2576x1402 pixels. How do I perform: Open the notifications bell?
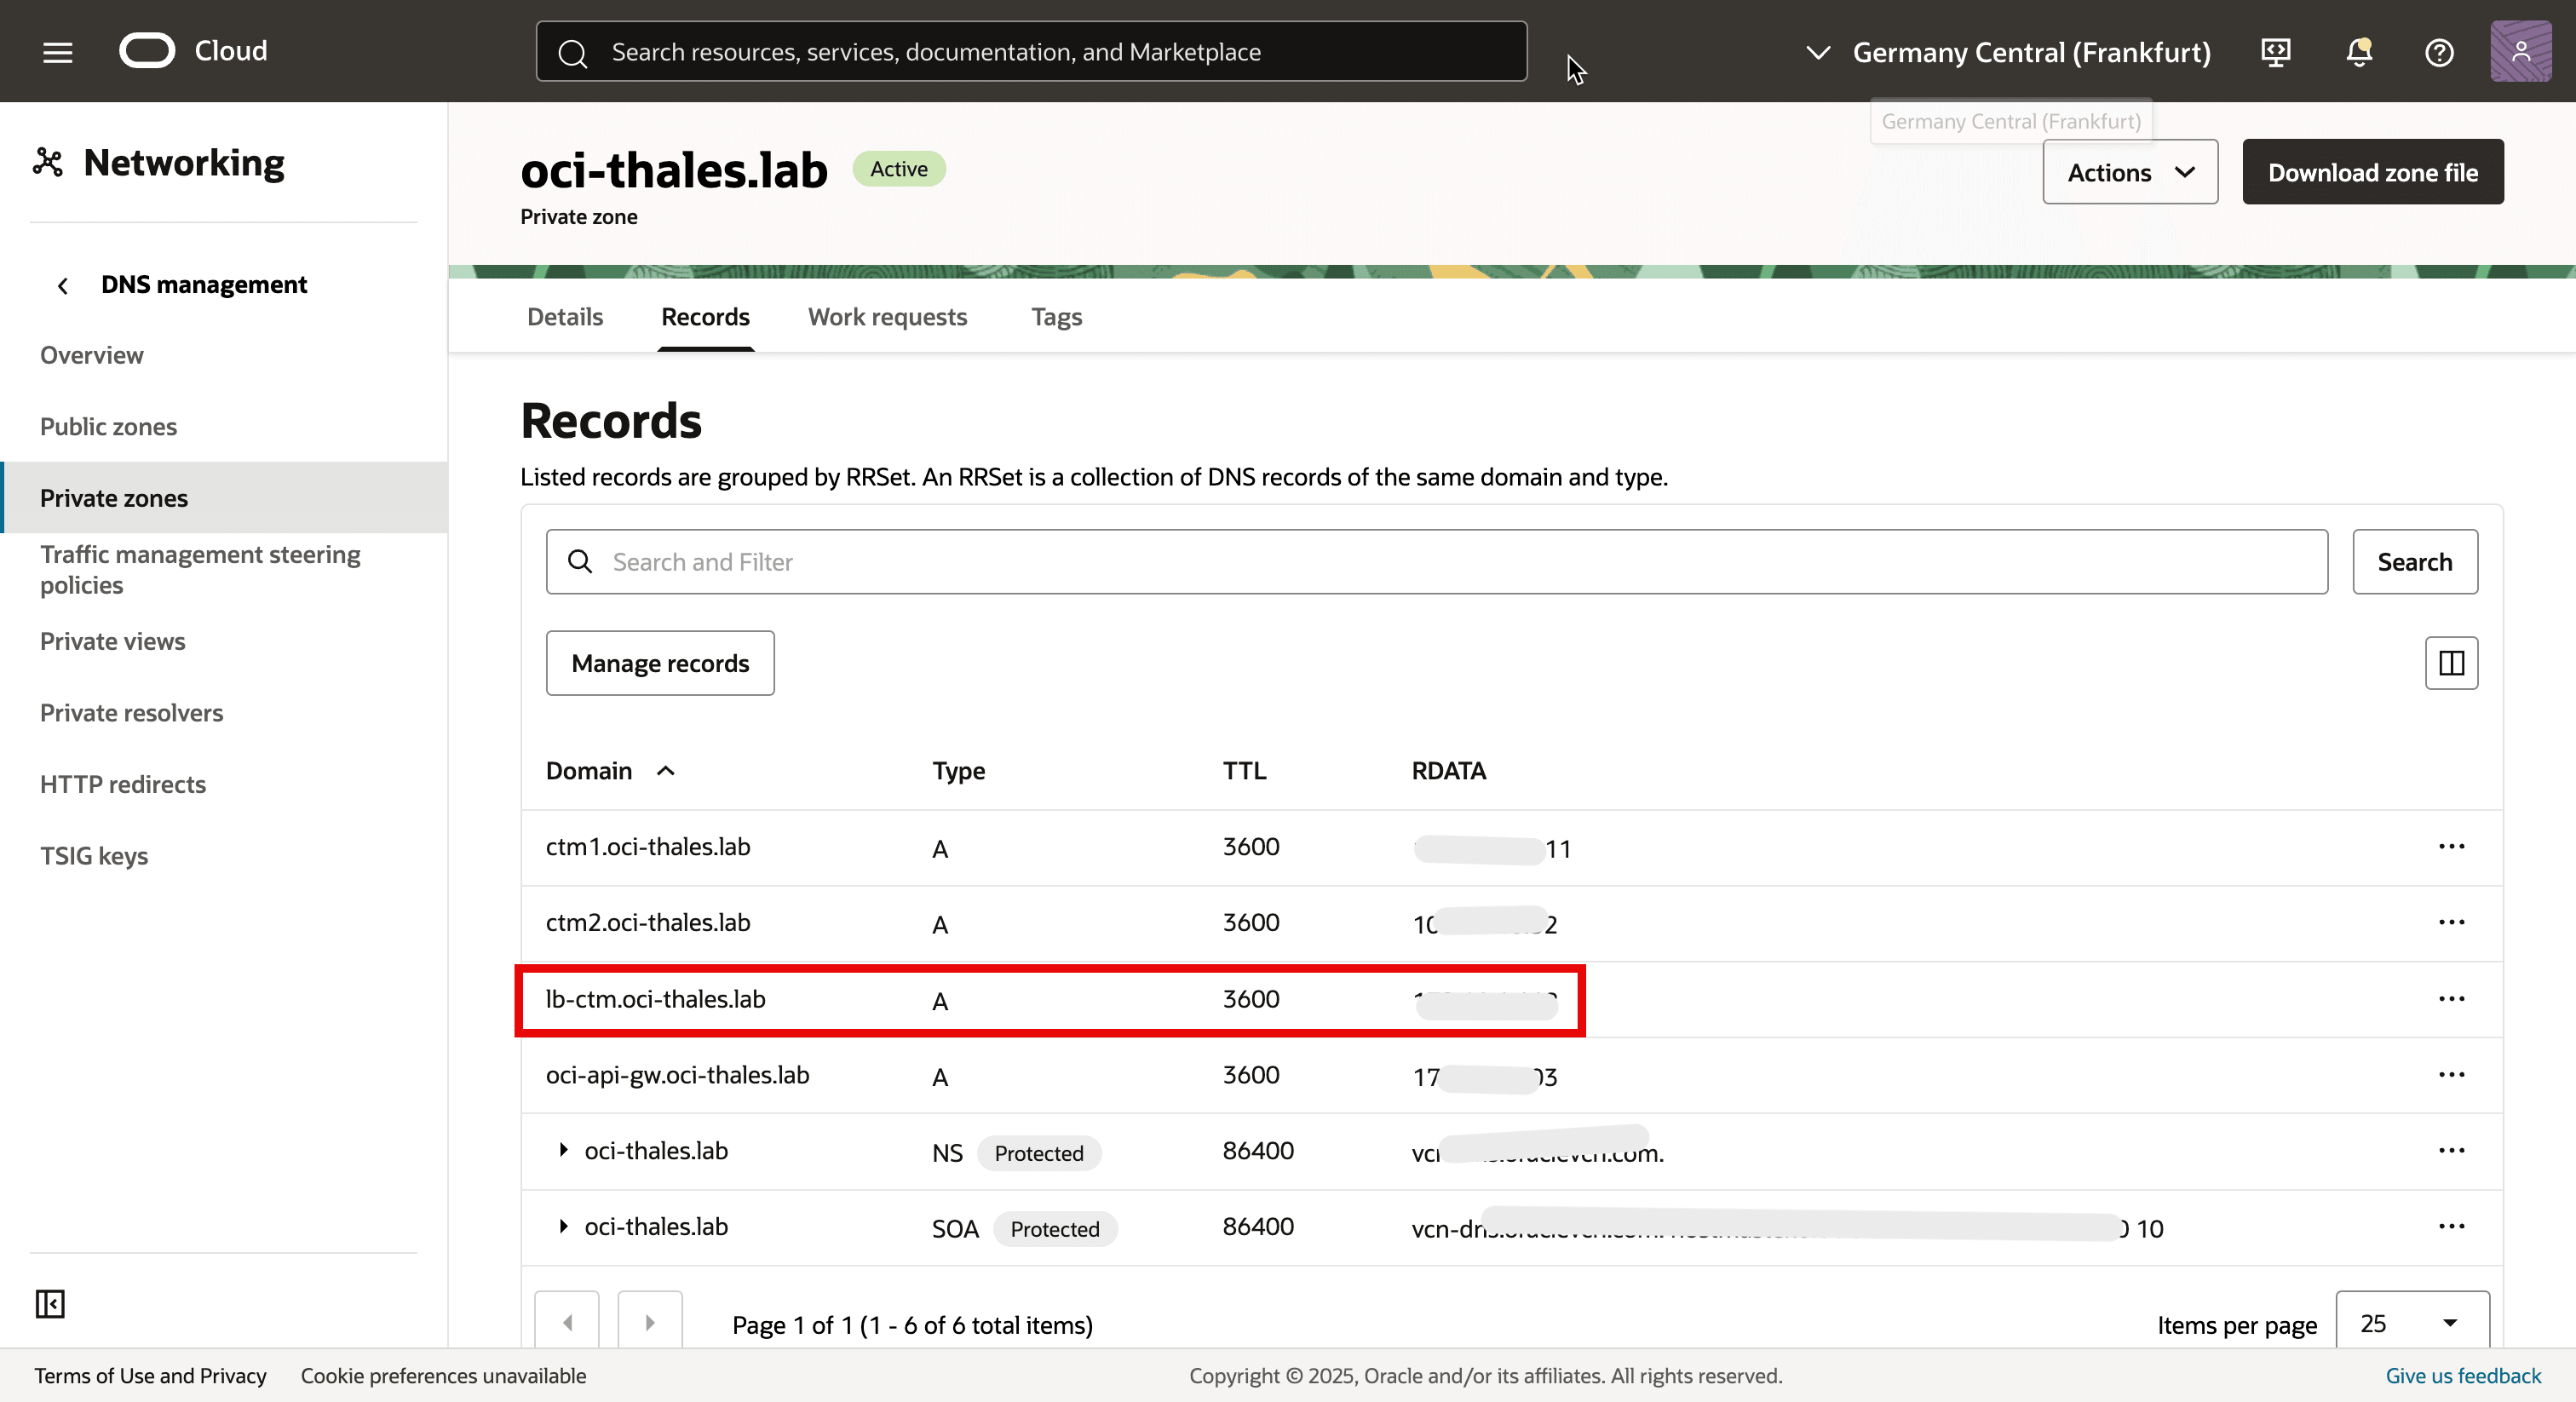tap(2359, 52)
